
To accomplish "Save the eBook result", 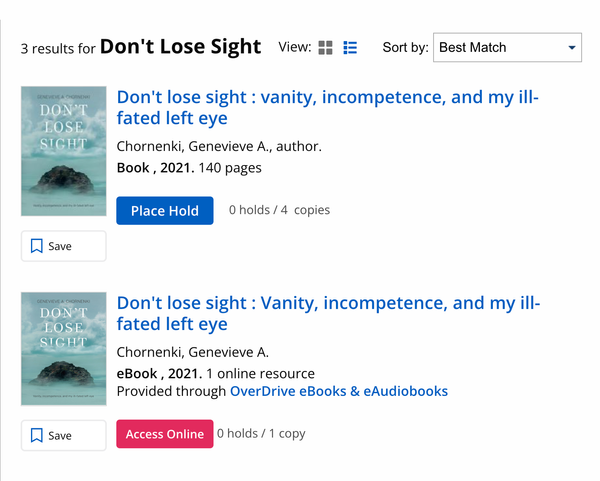I will click(x=64, y=435).
